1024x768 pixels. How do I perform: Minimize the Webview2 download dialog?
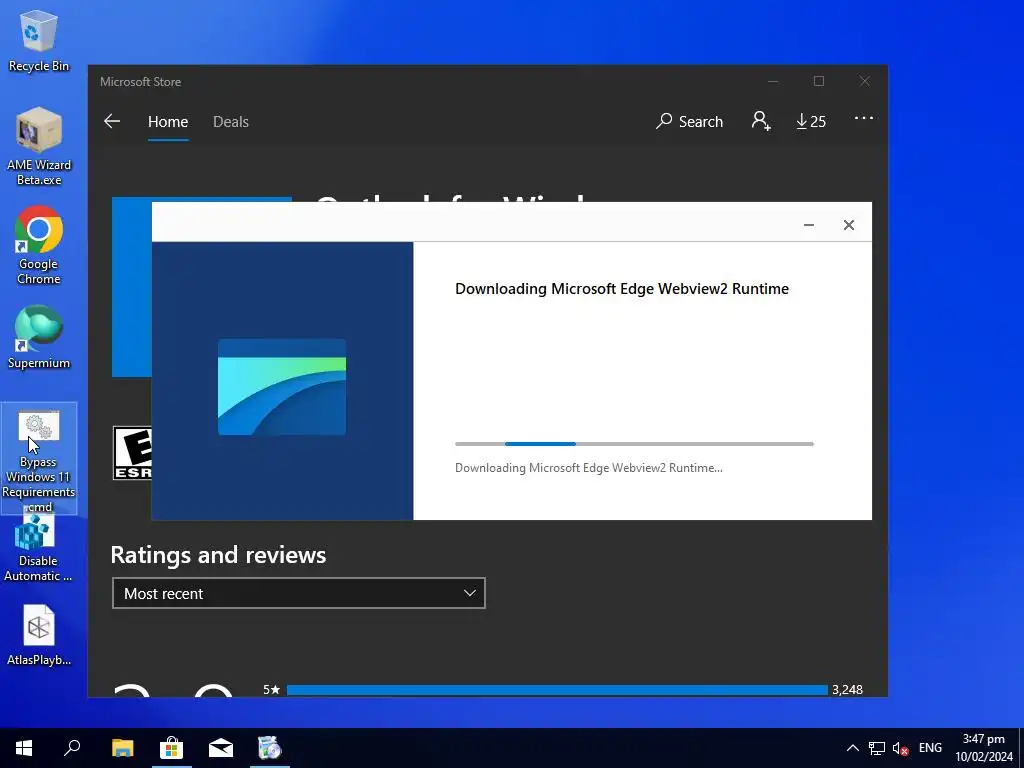coord(808,225)
